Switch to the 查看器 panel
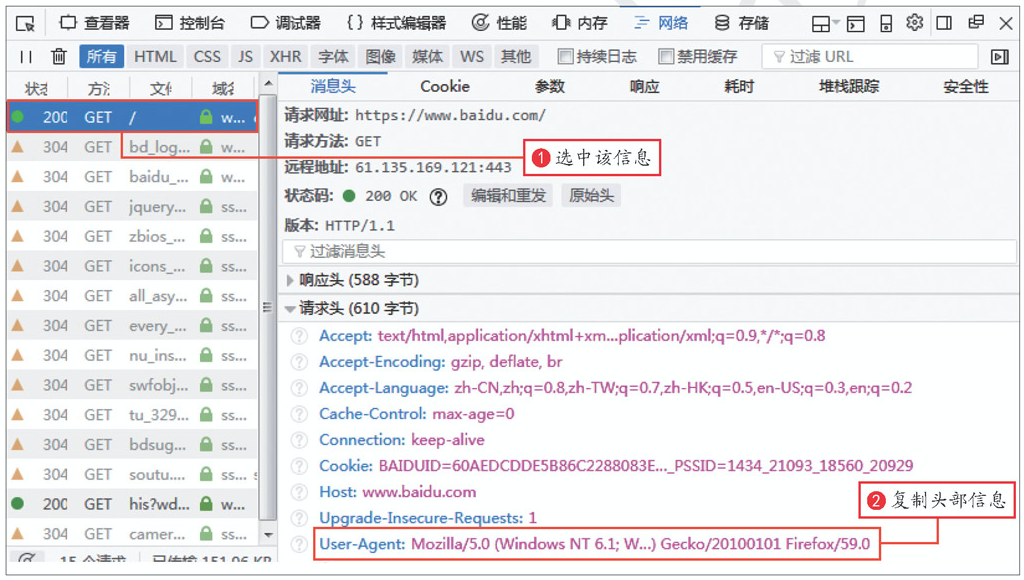 click(95, 24)
